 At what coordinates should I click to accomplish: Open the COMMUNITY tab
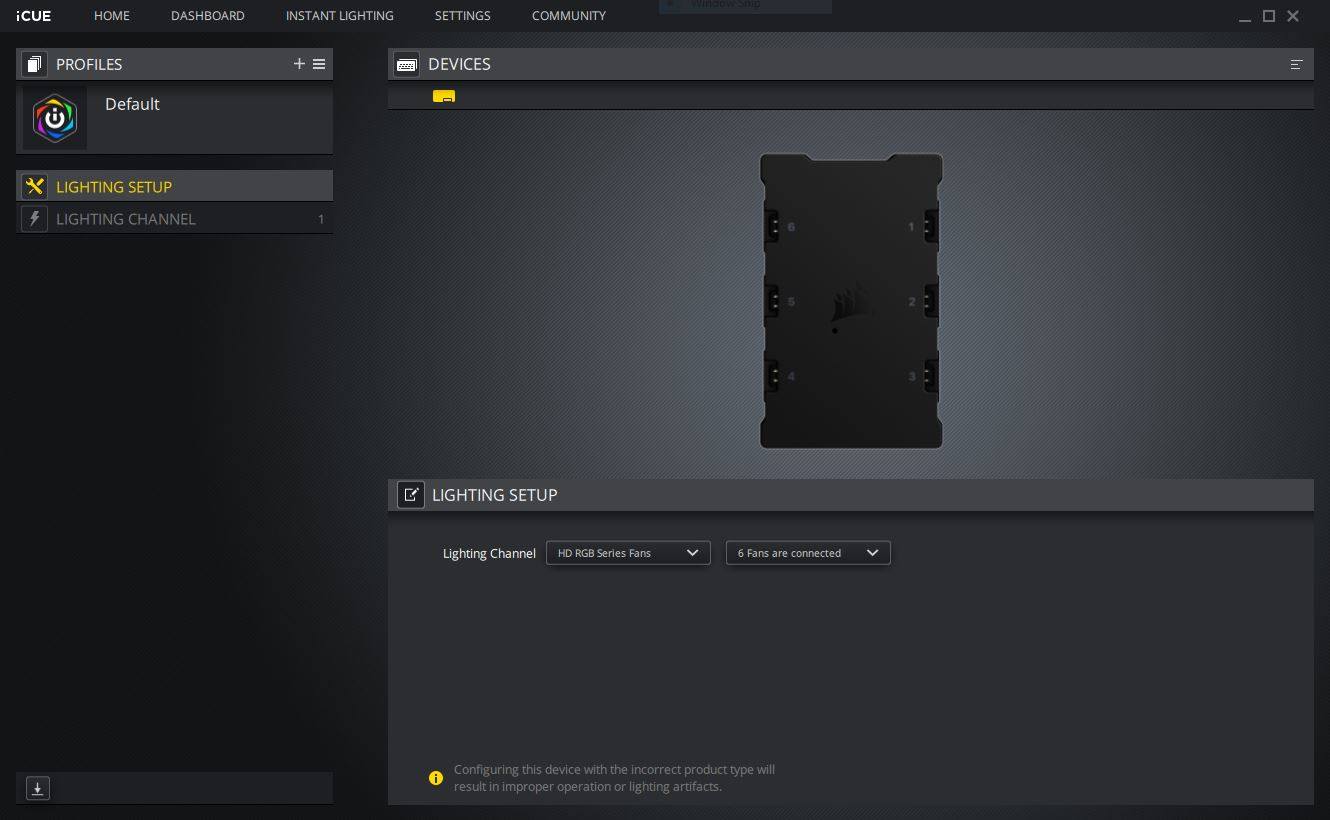point(569,16)
